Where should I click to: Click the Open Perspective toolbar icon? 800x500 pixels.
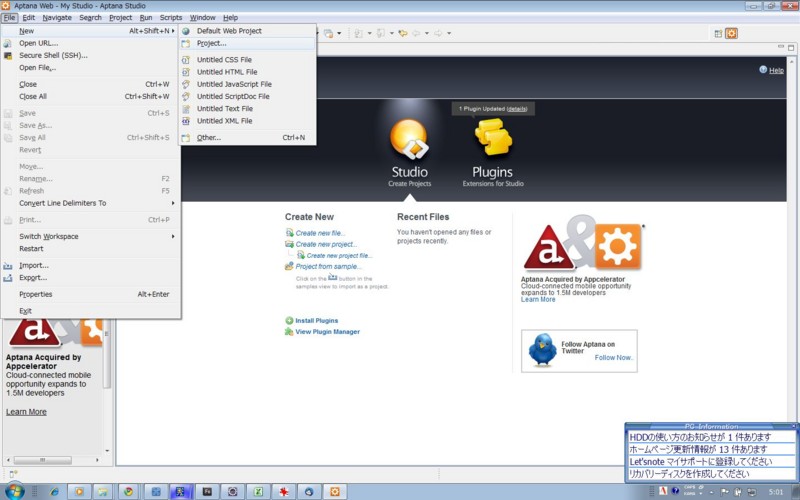point(718,34)
